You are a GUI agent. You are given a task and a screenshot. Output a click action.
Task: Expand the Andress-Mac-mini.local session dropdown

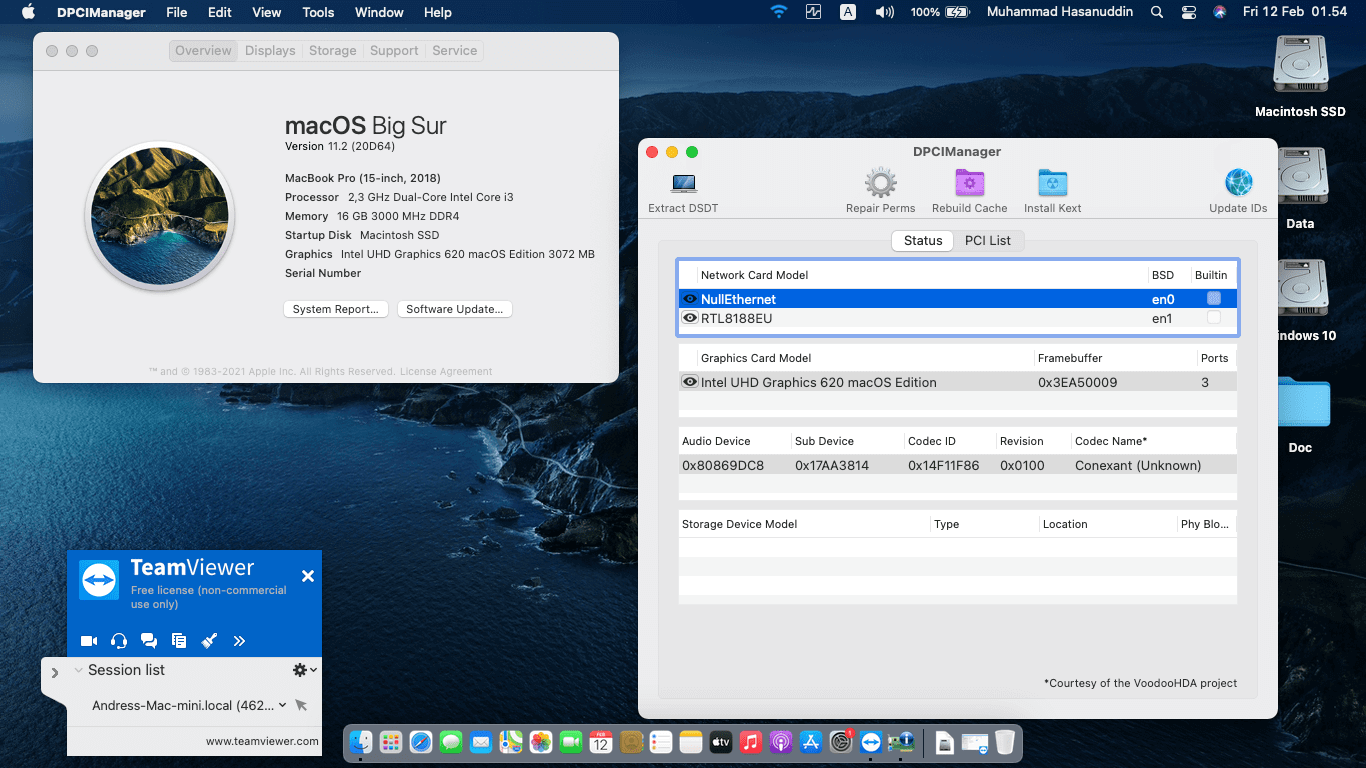[283, 705]
